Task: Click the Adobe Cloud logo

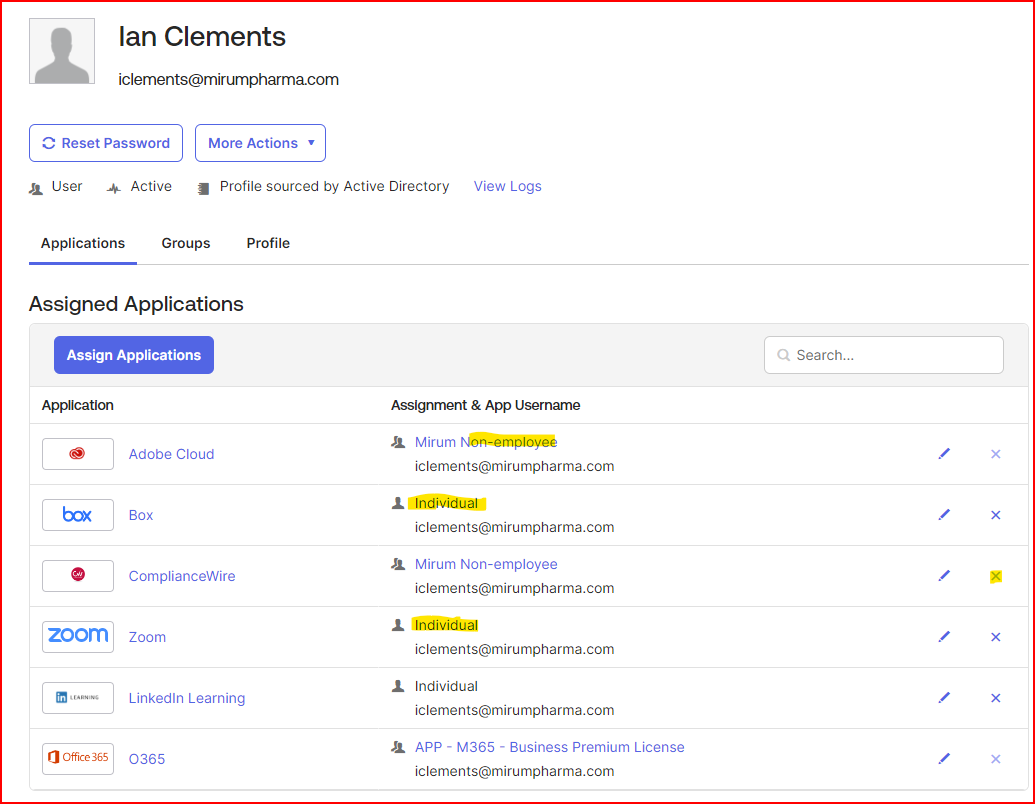Action: (78, 453)
